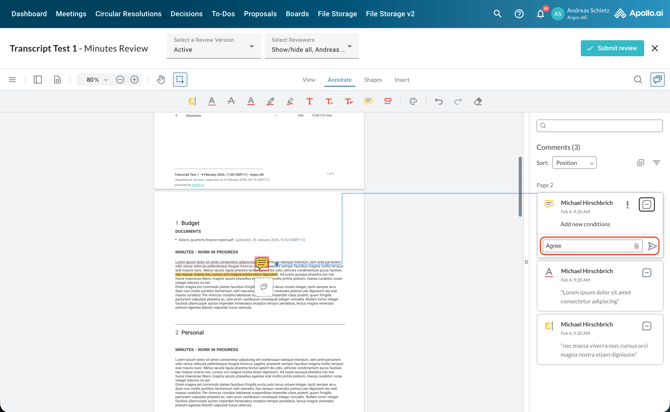Send the Agree reply
670x412 pixels.
point(652,246)
